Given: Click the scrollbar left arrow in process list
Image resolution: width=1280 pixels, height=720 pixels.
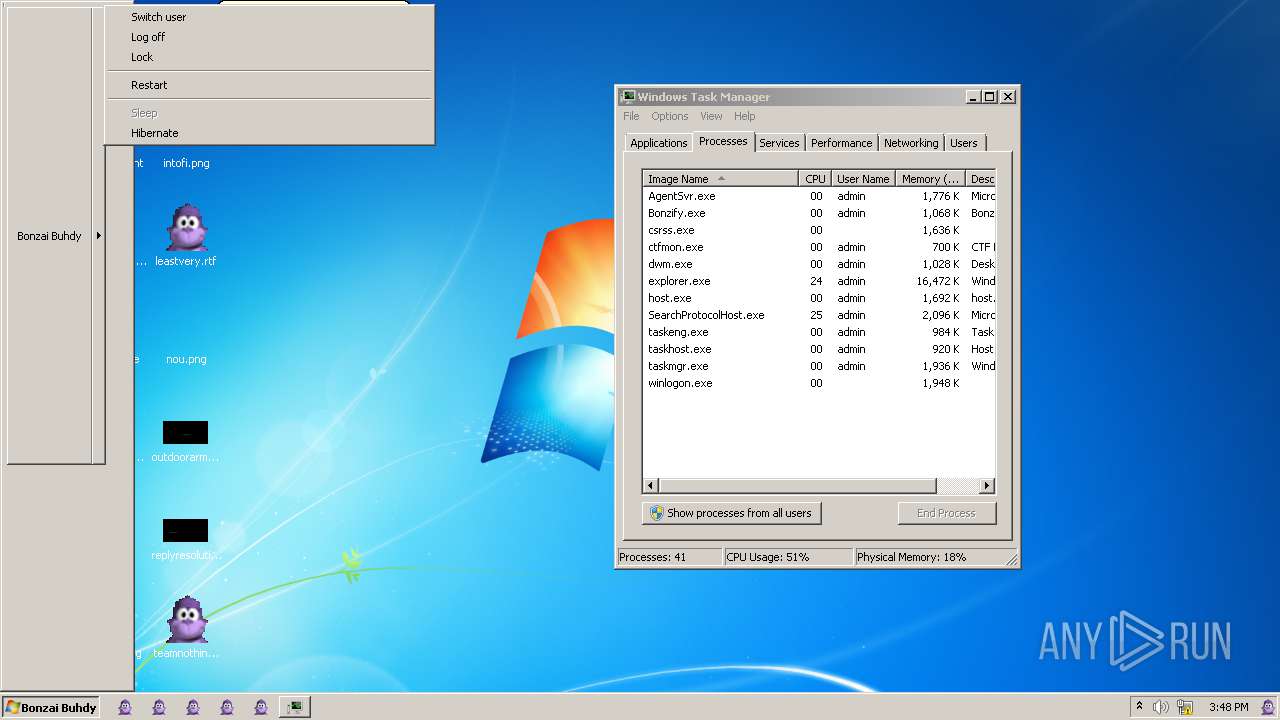Looking at the screenshot, I should pos(651,486).
